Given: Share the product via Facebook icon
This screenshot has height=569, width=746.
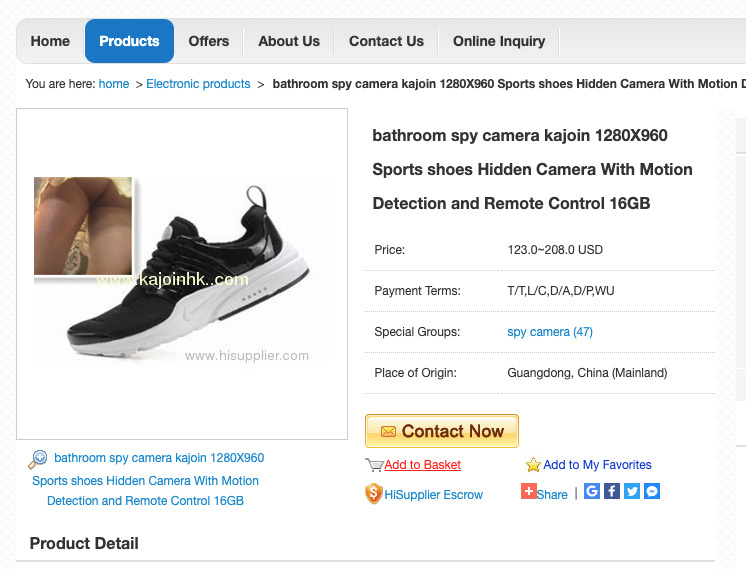Looking at the screenshot, I should (612, 492).
